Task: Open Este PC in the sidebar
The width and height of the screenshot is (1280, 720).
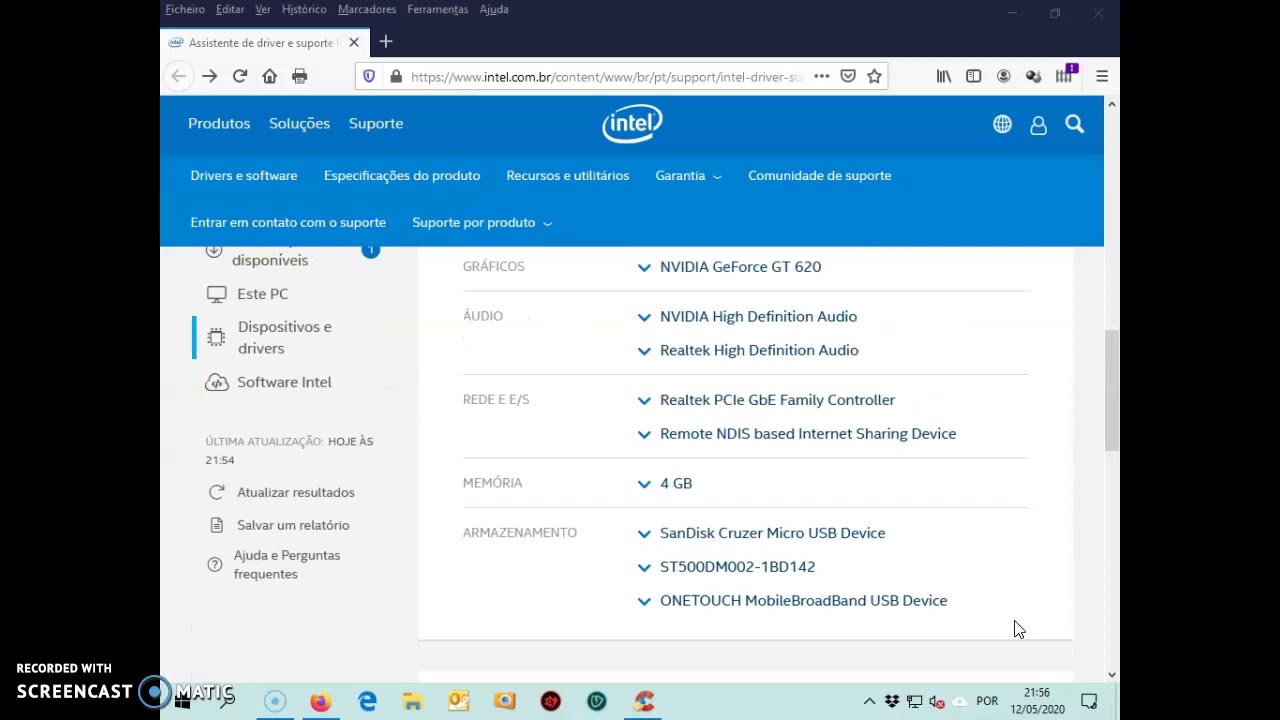Action: point(262,293)
